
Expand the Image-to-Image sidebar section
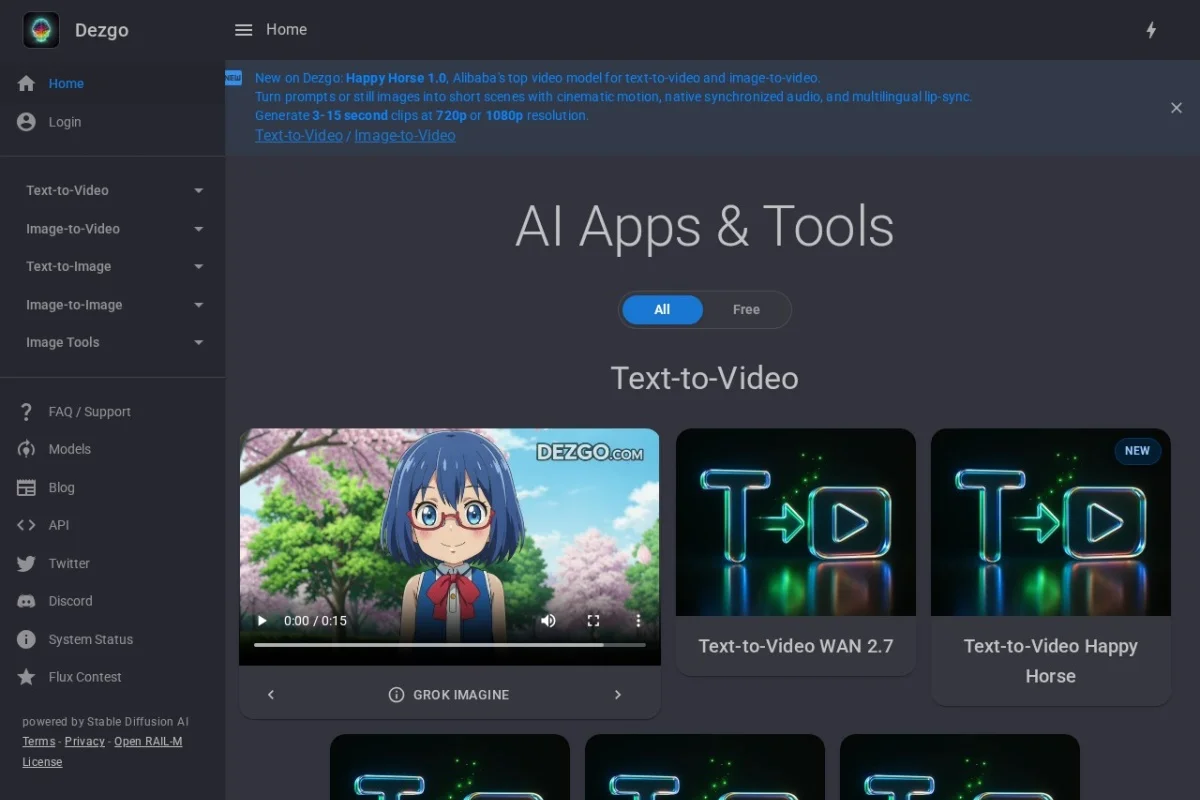pos(113,305)
